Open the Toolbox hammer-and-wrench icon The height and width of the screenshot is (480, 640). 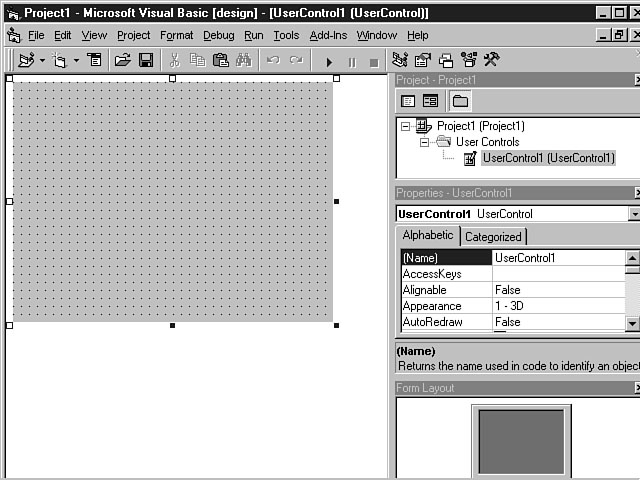pyautogui.click(x=491, y=61)
